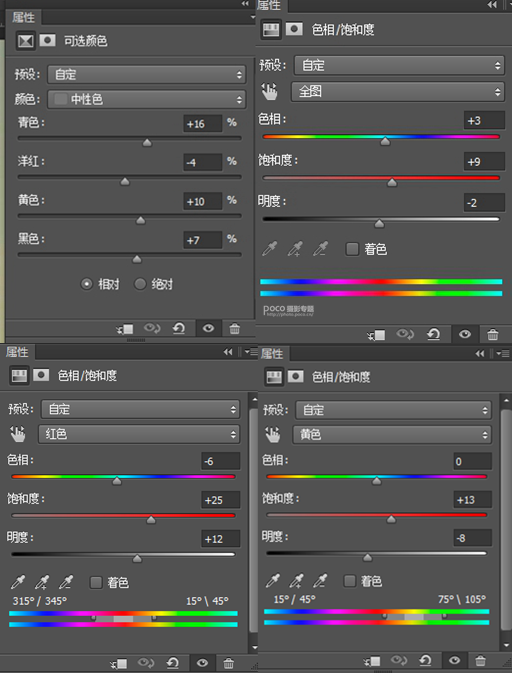
Task: Click lightness field showing -8
Action: (x=473, y=537)
